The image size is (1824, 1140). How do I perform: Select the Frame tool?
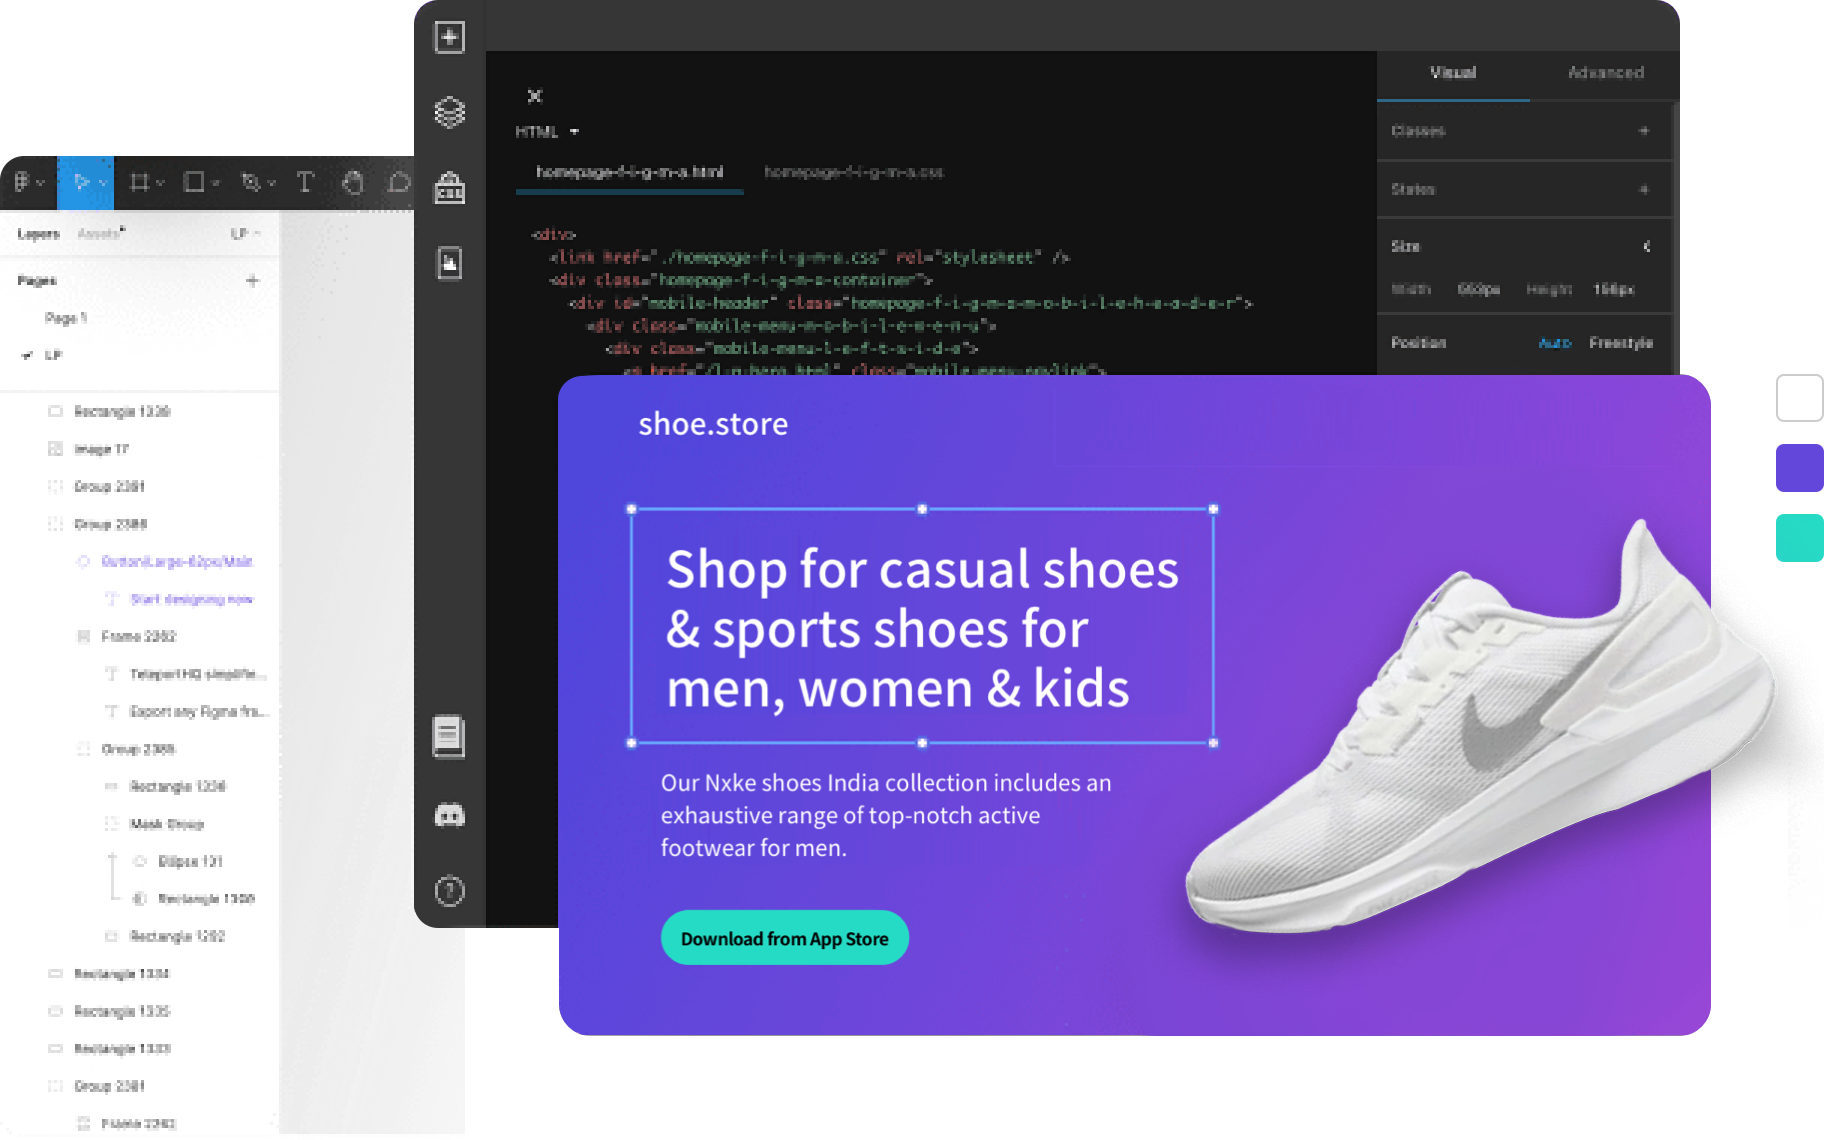coord(139,182)
